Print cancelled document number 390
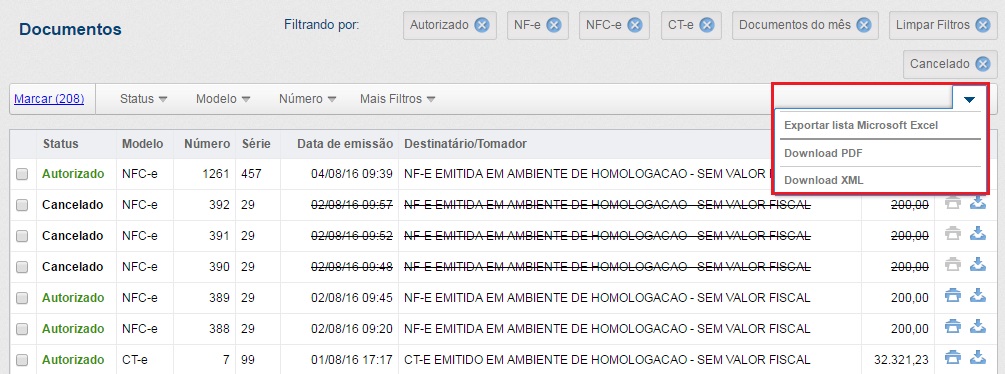The image size is (1005, 374). coord(953,265)
